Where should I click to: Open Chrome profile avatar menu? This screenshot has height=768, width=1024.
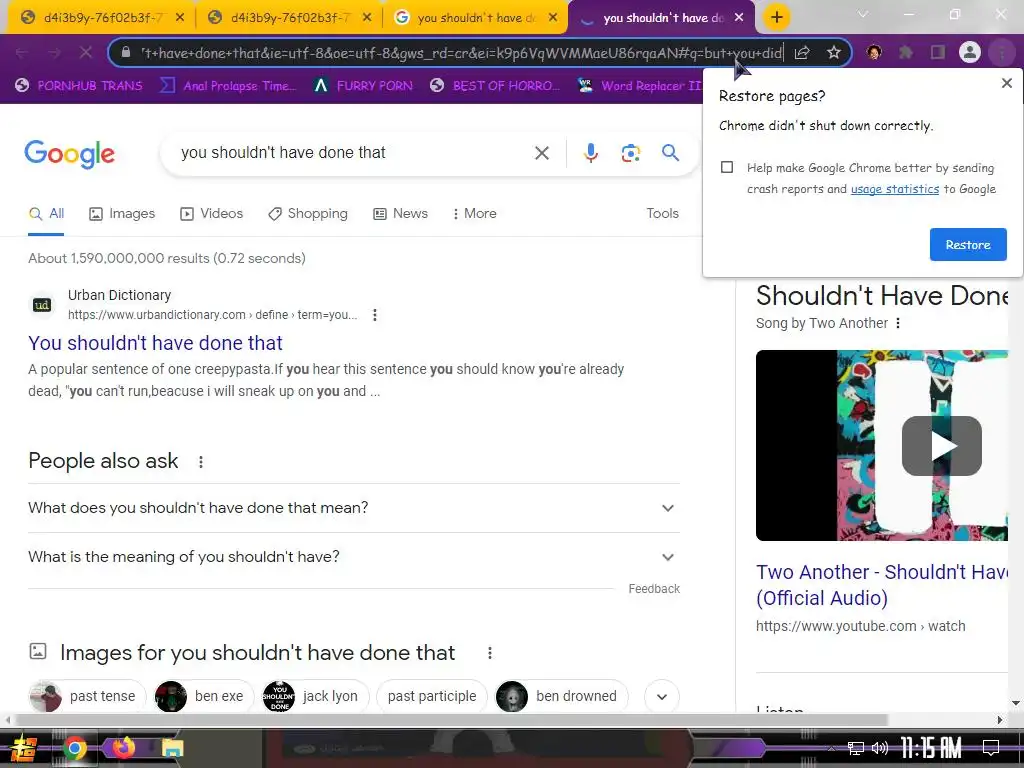970,52
